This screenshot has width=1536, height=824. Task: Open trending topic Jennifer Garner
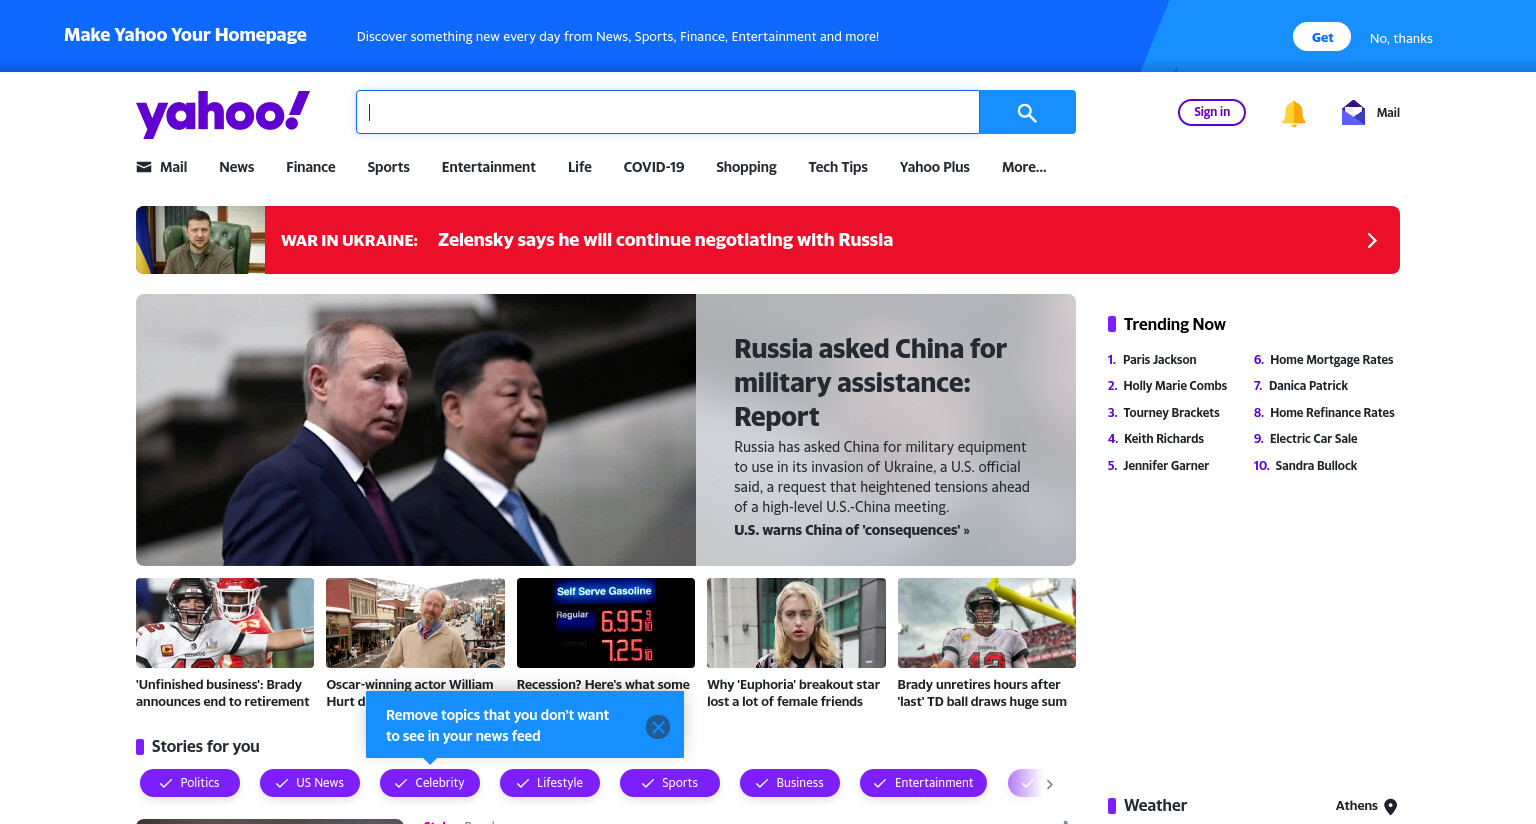click(x=1166, y=466)
